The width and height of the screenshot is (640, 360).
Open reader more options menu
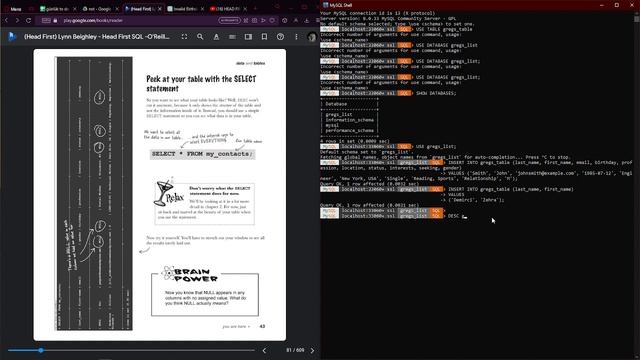pos(296,37)
